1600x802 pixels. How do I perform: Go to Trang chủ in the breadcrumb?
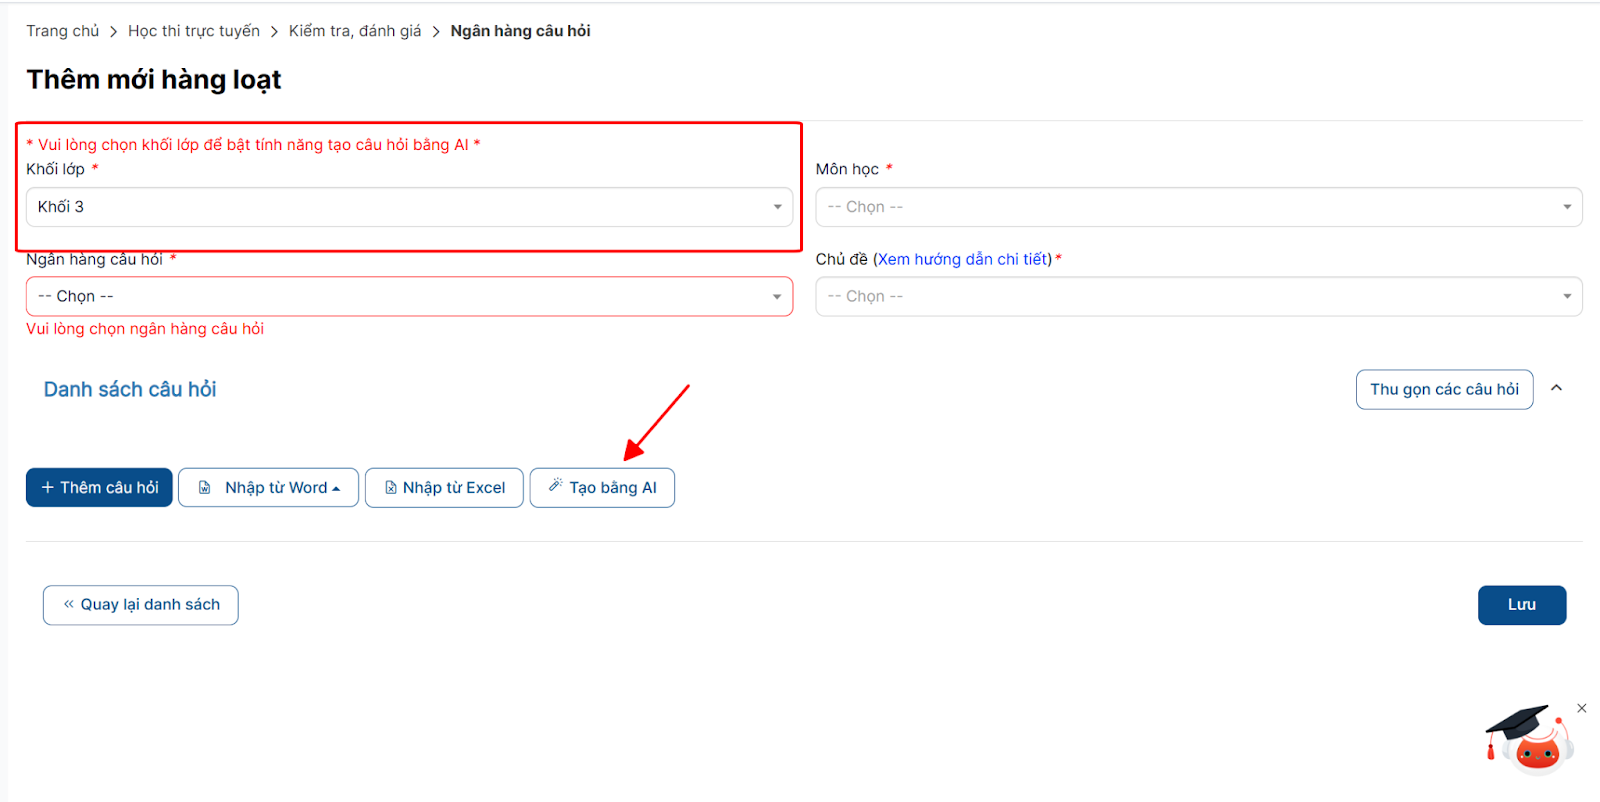click(x=62, y=31)
